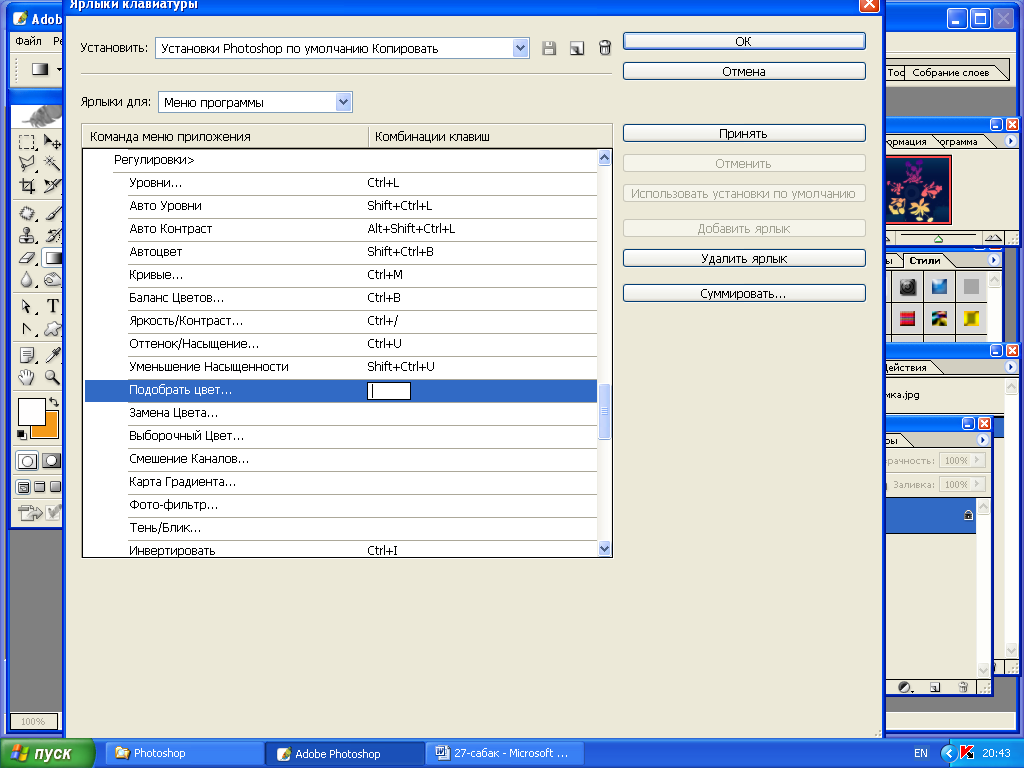
Task: Open the Layers palette flyout menu
Action: [983, 440]
